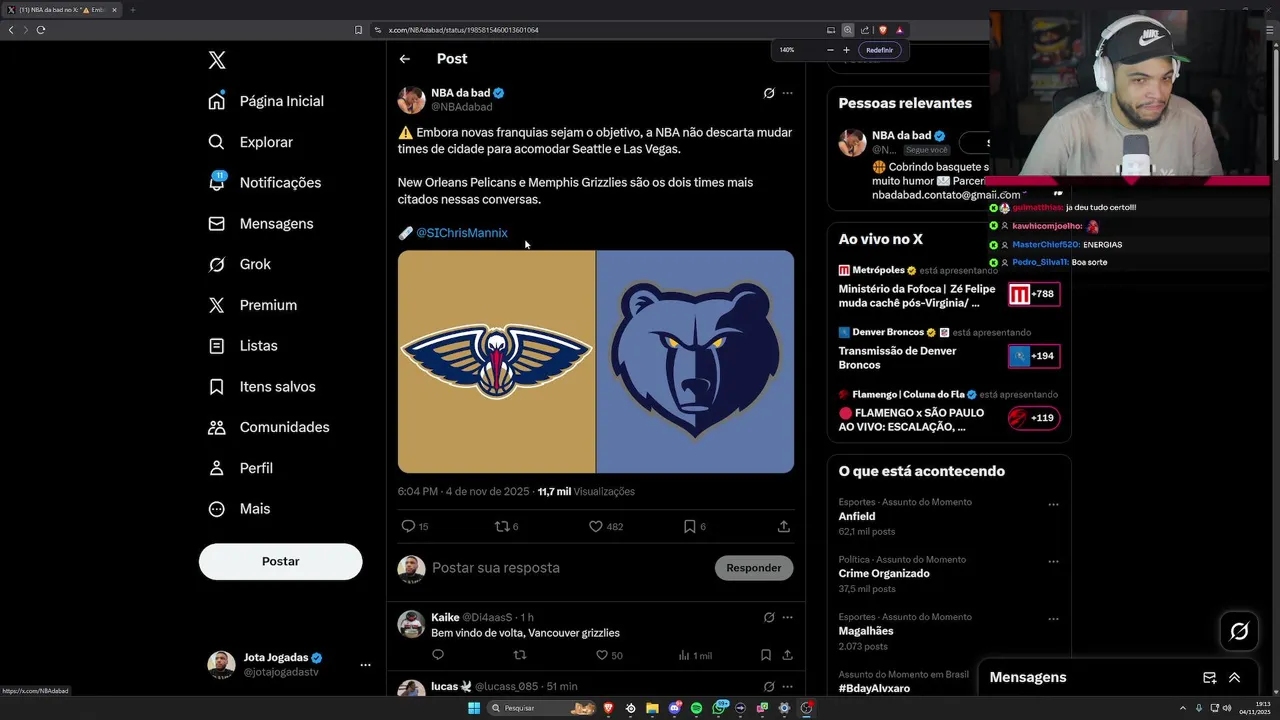1280x720 pixels.
Task: Open Itens salvos bookmarks
Action: coord(261,386)
